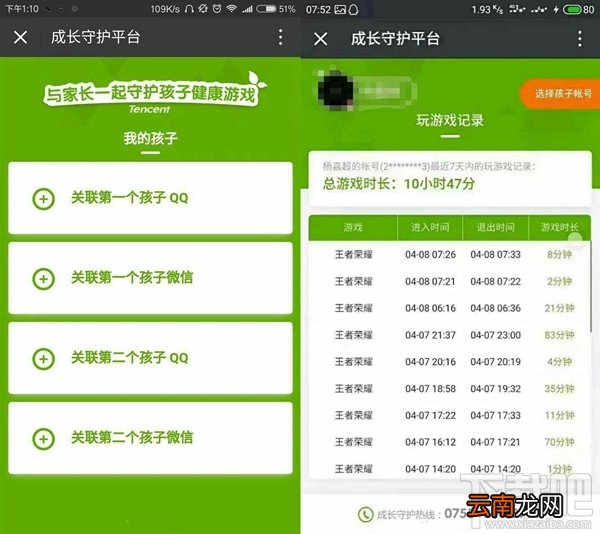Tap the records table scrollbar
This screenshot has width=600, height=534.
tap(592, 287)
